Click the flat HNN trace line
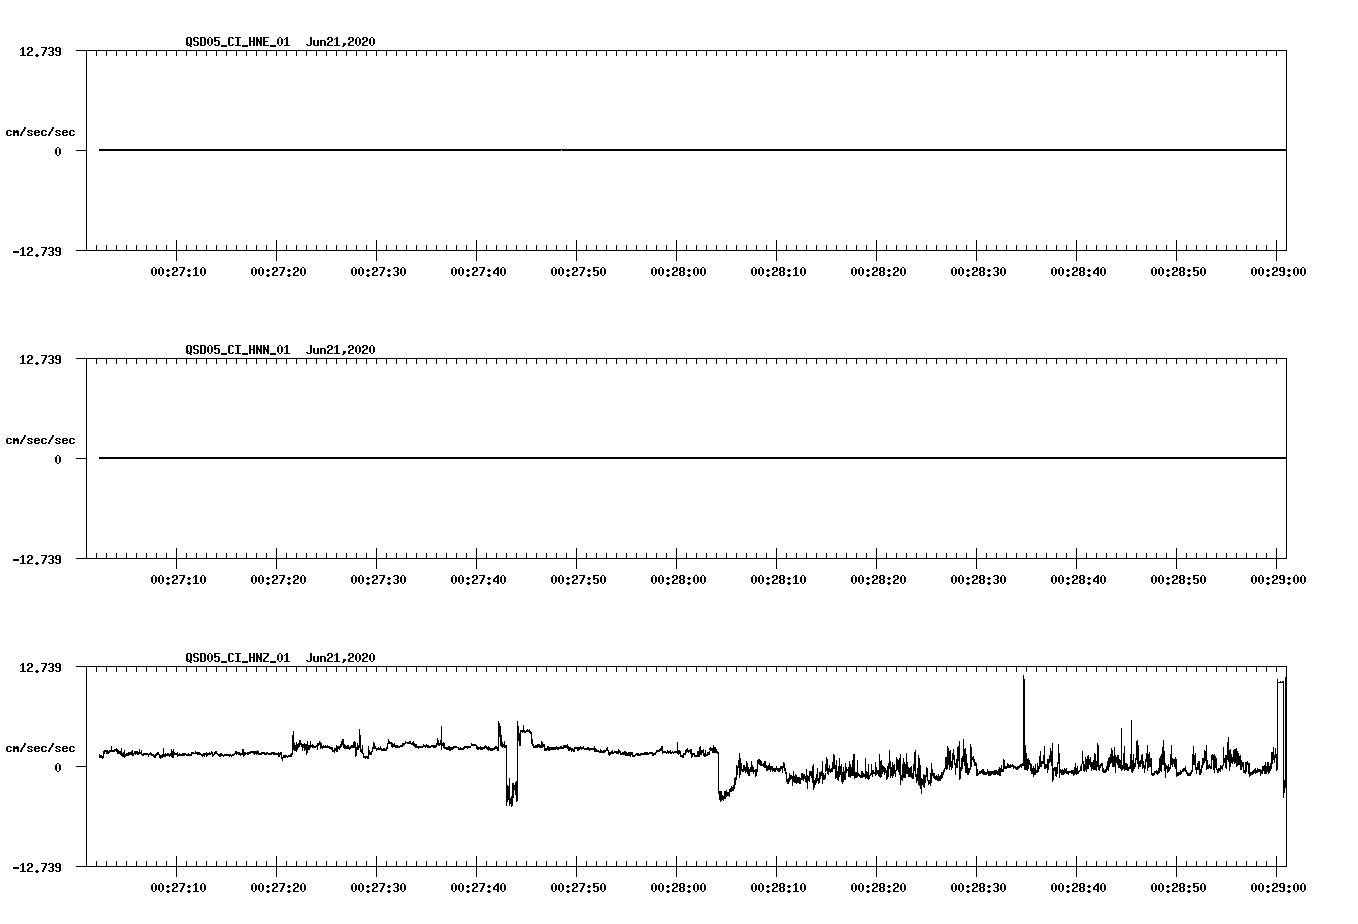This screenshot has height=924, width=1358. (692, 458)
